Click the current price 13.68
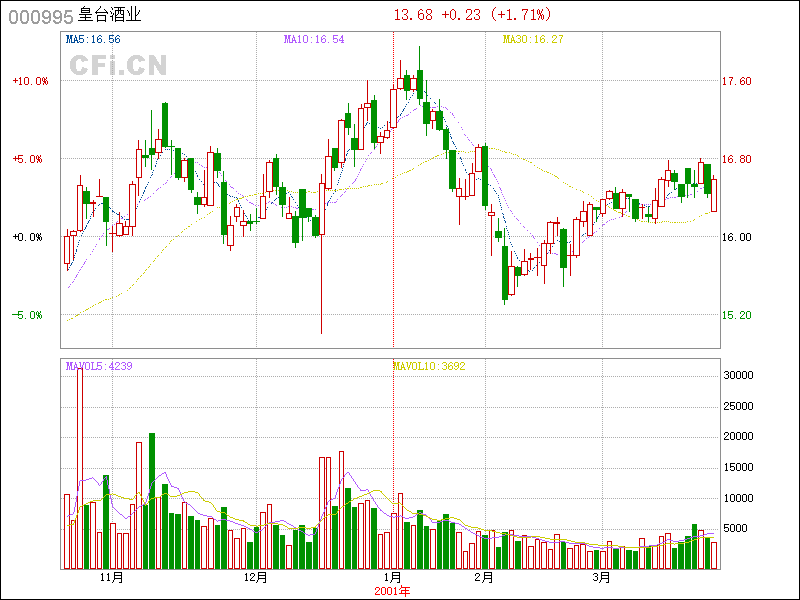 click(414, 15)
